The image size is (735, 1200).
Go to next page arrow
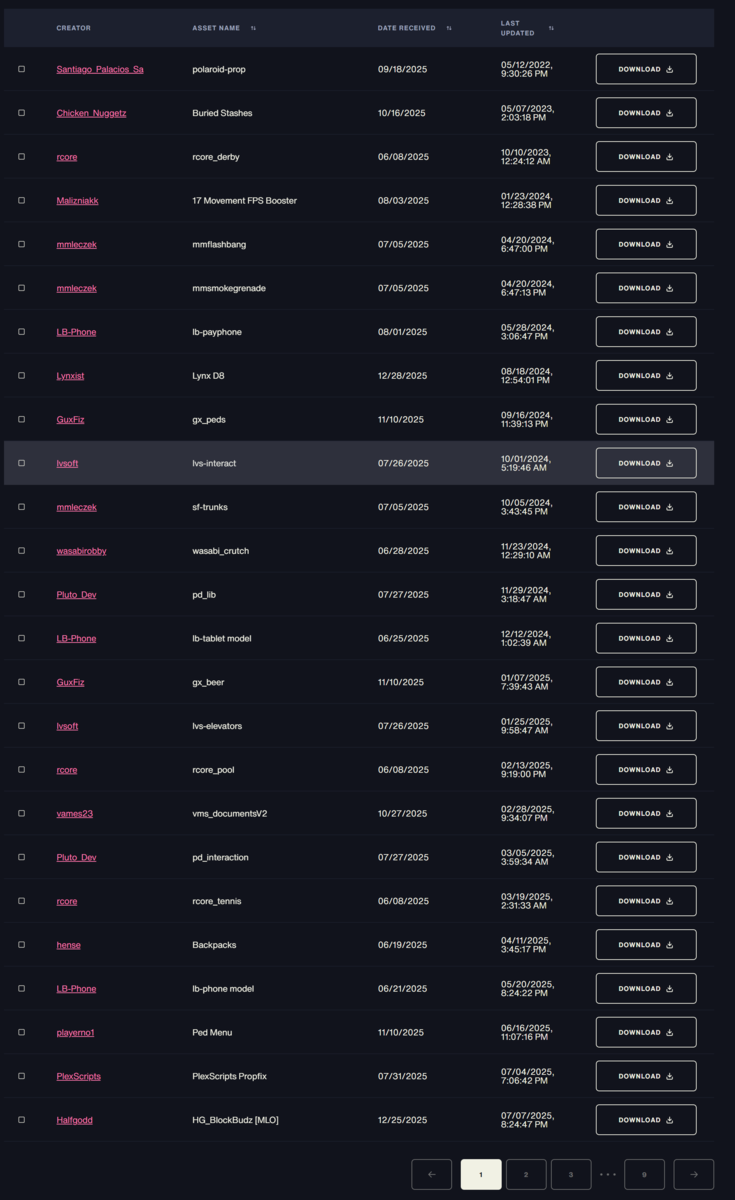pyautogui.click(x=694, y=1174)
